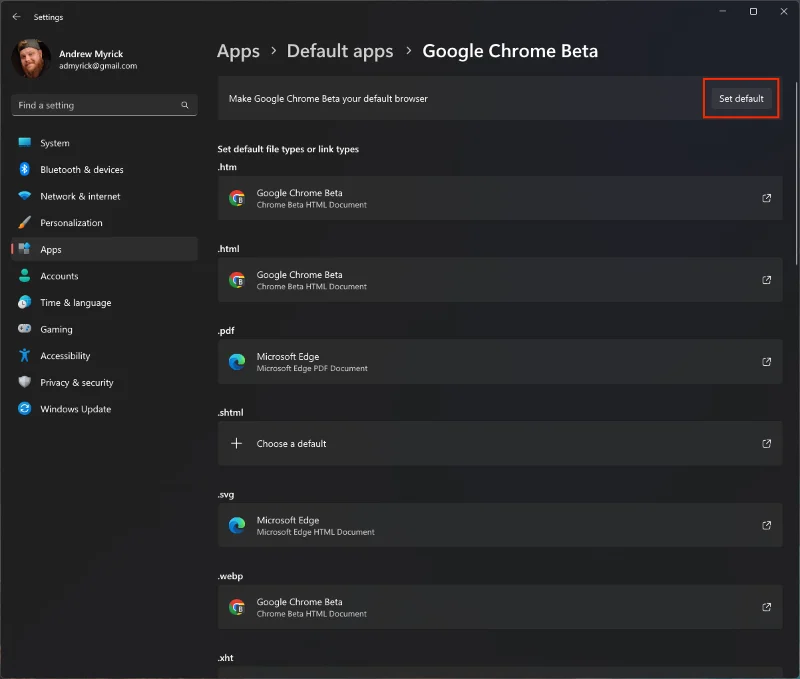Open Personalization settings
This screenshot has height=679, width=800.
(x=104, y=222)
